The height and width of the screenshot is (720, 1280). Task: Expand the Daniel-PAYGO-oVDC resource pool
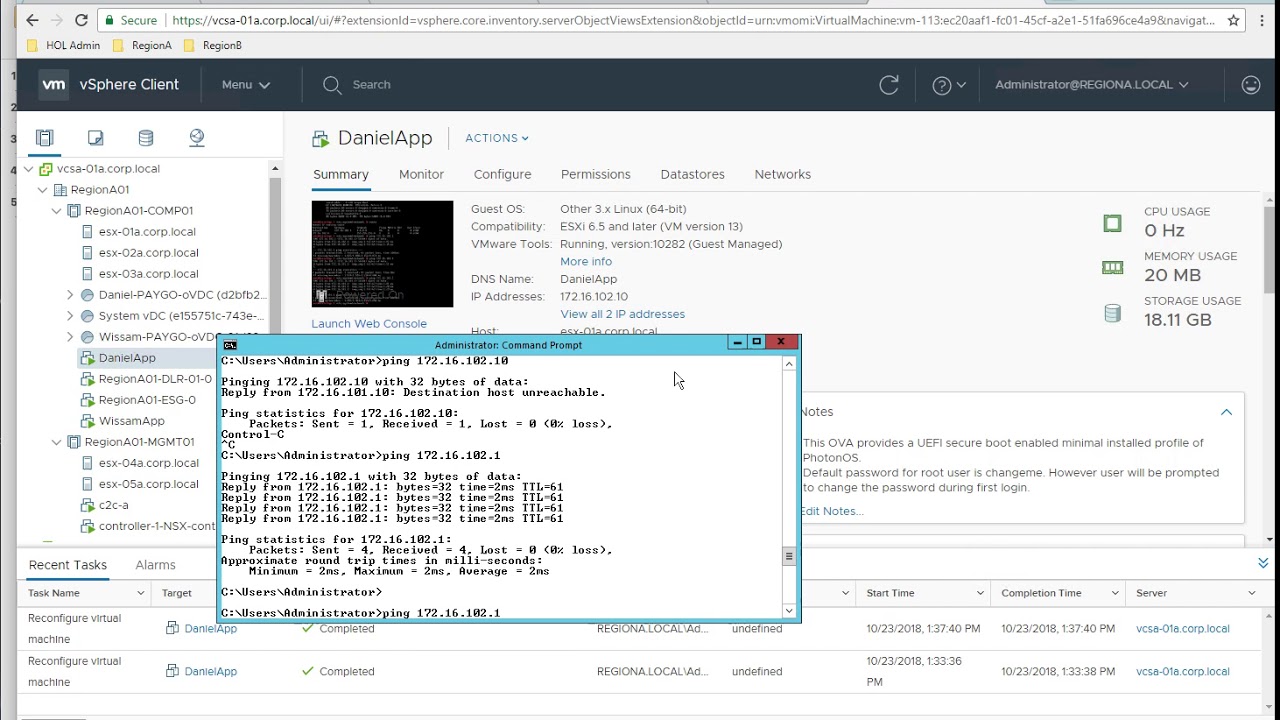(x=70, y=295)
